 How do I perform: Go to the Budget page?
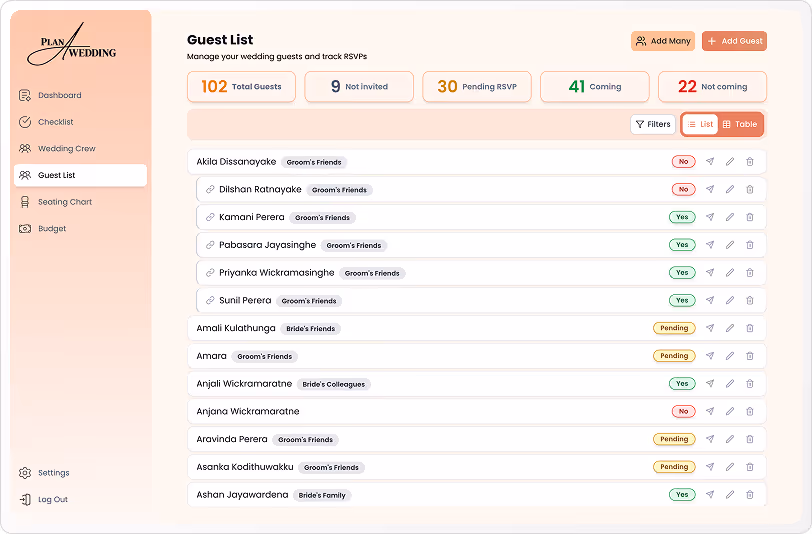pos(52,229)
